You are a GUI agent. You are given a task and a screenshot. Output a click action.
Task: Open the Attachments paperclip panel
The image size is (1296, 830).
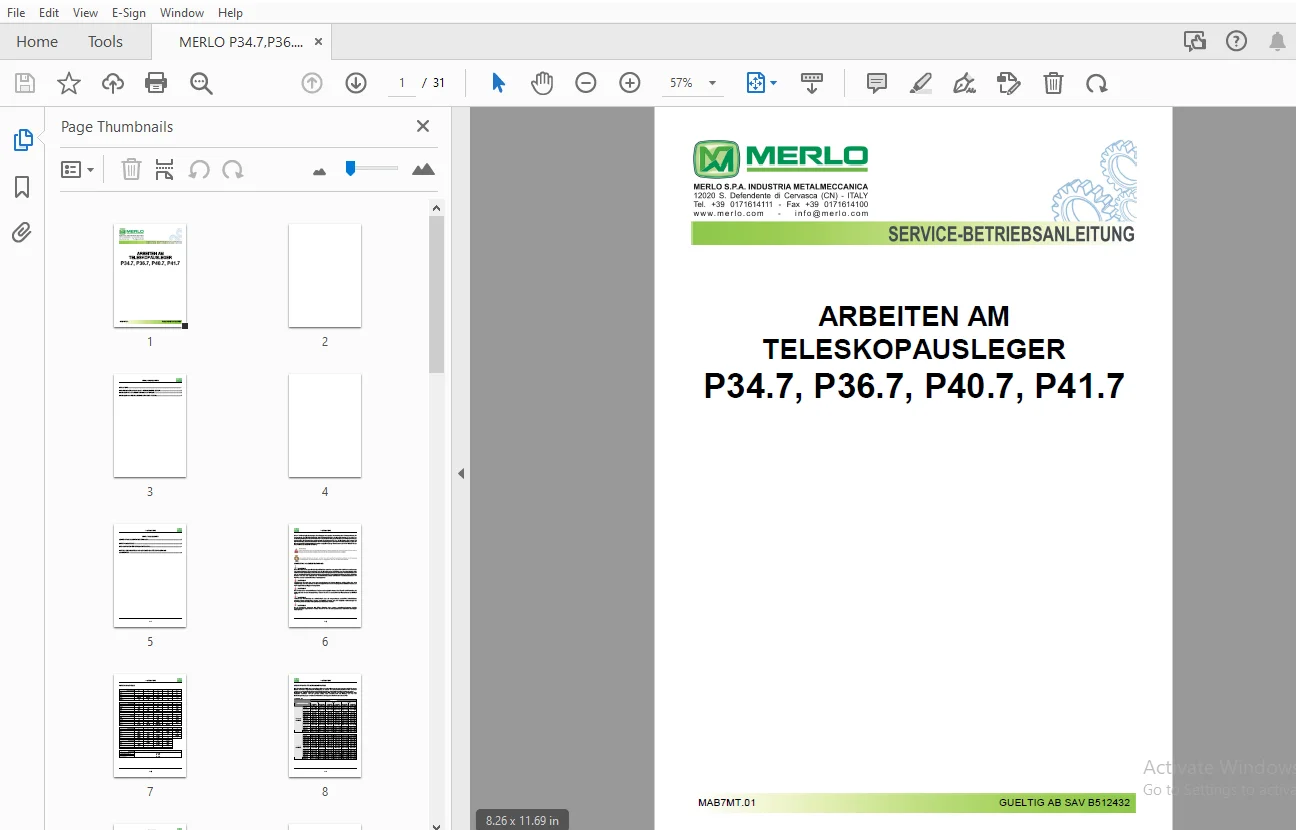(x=22, y=233)
